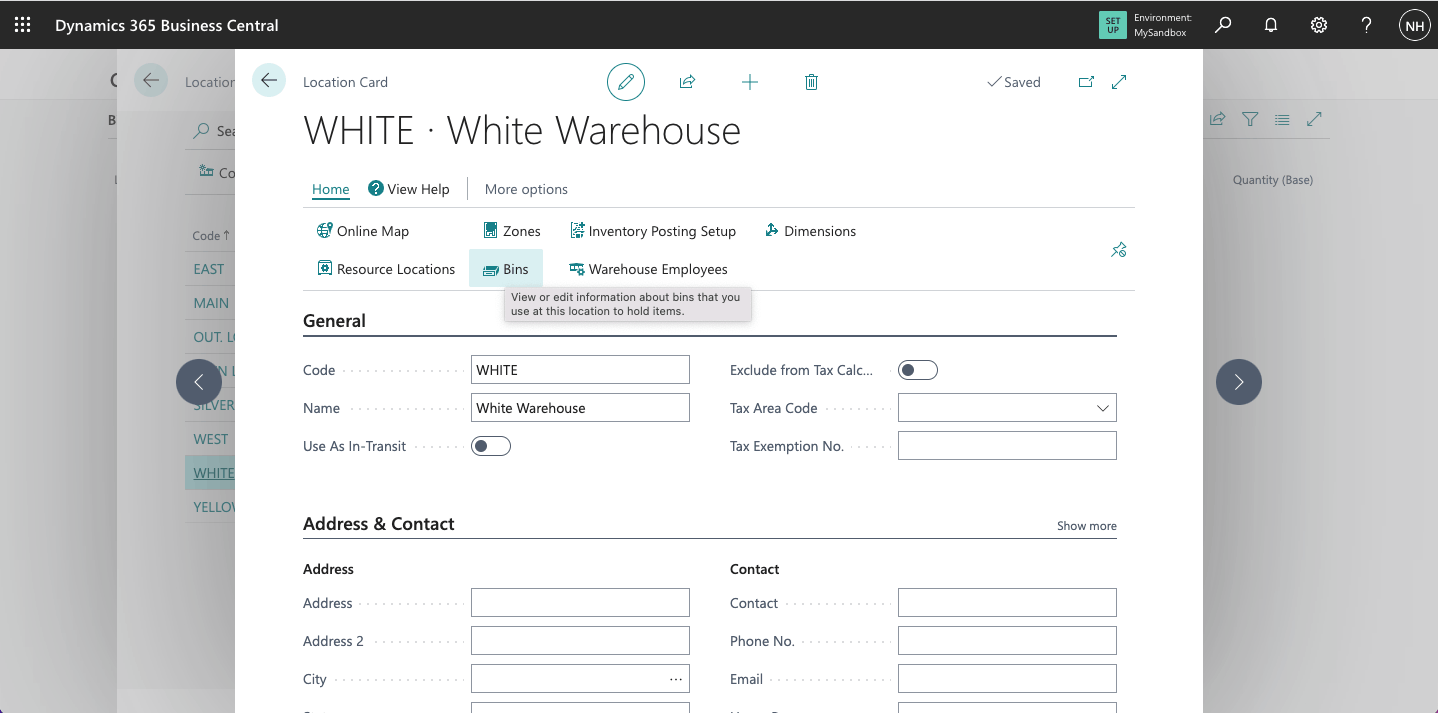Click into the Name input field
Viewport: 1438px width, 713px height.
click(x=580, y=408)
